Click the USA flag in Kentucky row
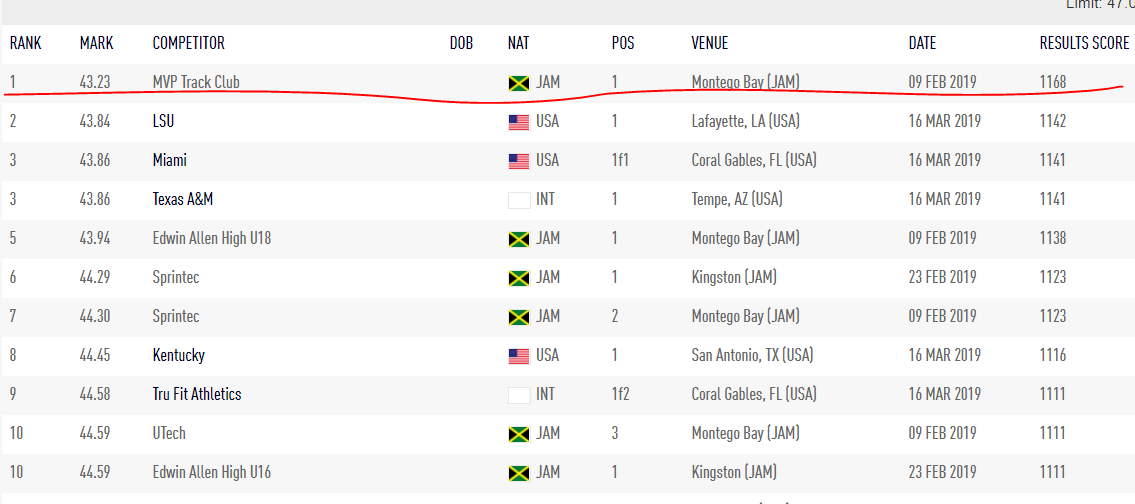Viewport: 1135px width, 504px height. (x=518, y=356)
